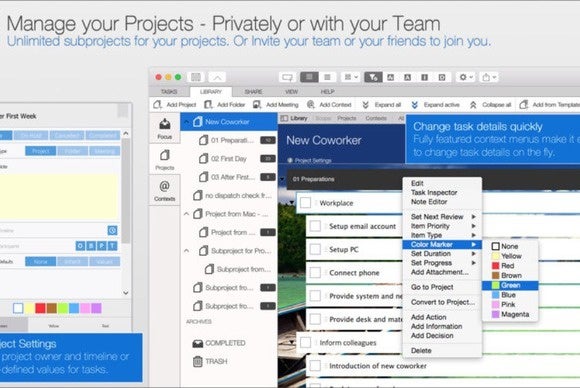Pick red swatch in settings panel

(40, 308)
